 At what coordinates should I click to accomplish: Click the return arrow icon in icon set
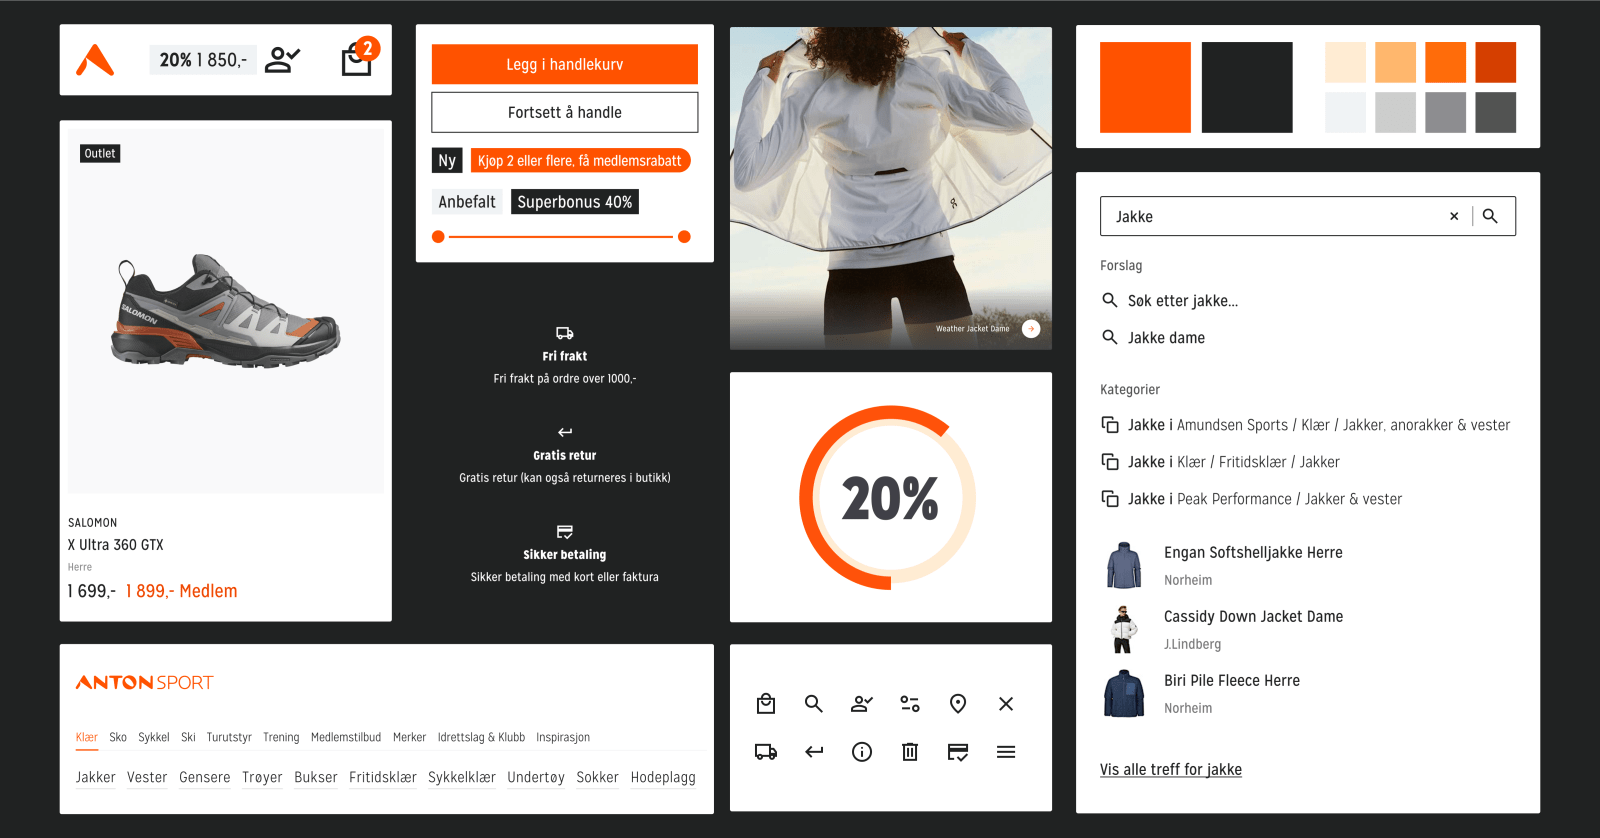[814, 752]
